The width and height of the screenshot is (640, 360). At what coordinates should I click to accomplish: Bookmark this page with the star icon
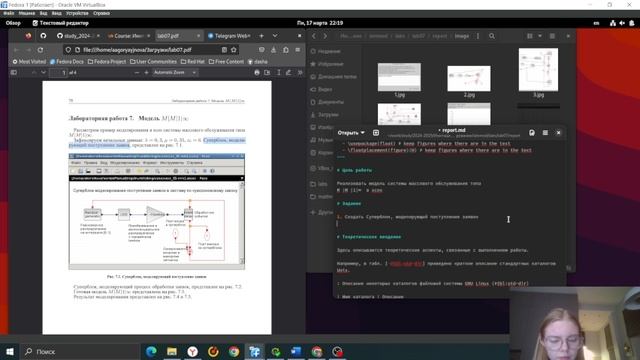pyautogui.click(x=234, y=50)
